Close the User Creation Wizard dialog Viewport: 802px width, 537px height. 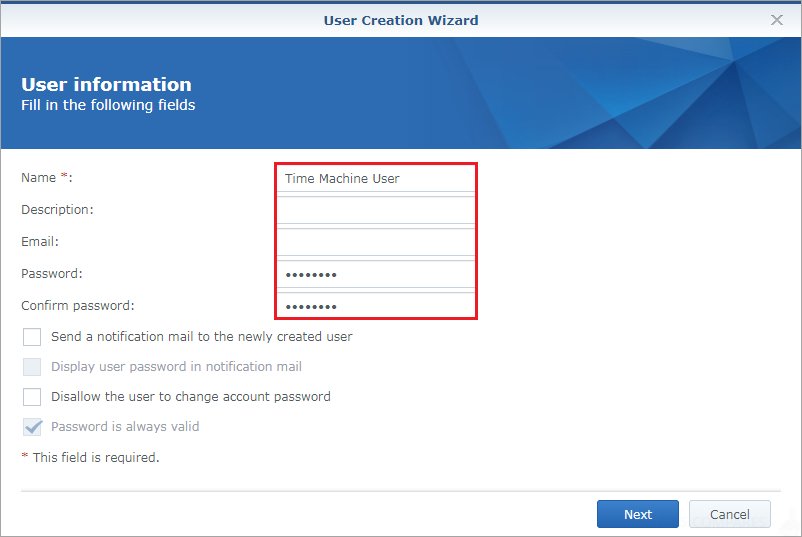pyautogui.click(x=776, y=20)
